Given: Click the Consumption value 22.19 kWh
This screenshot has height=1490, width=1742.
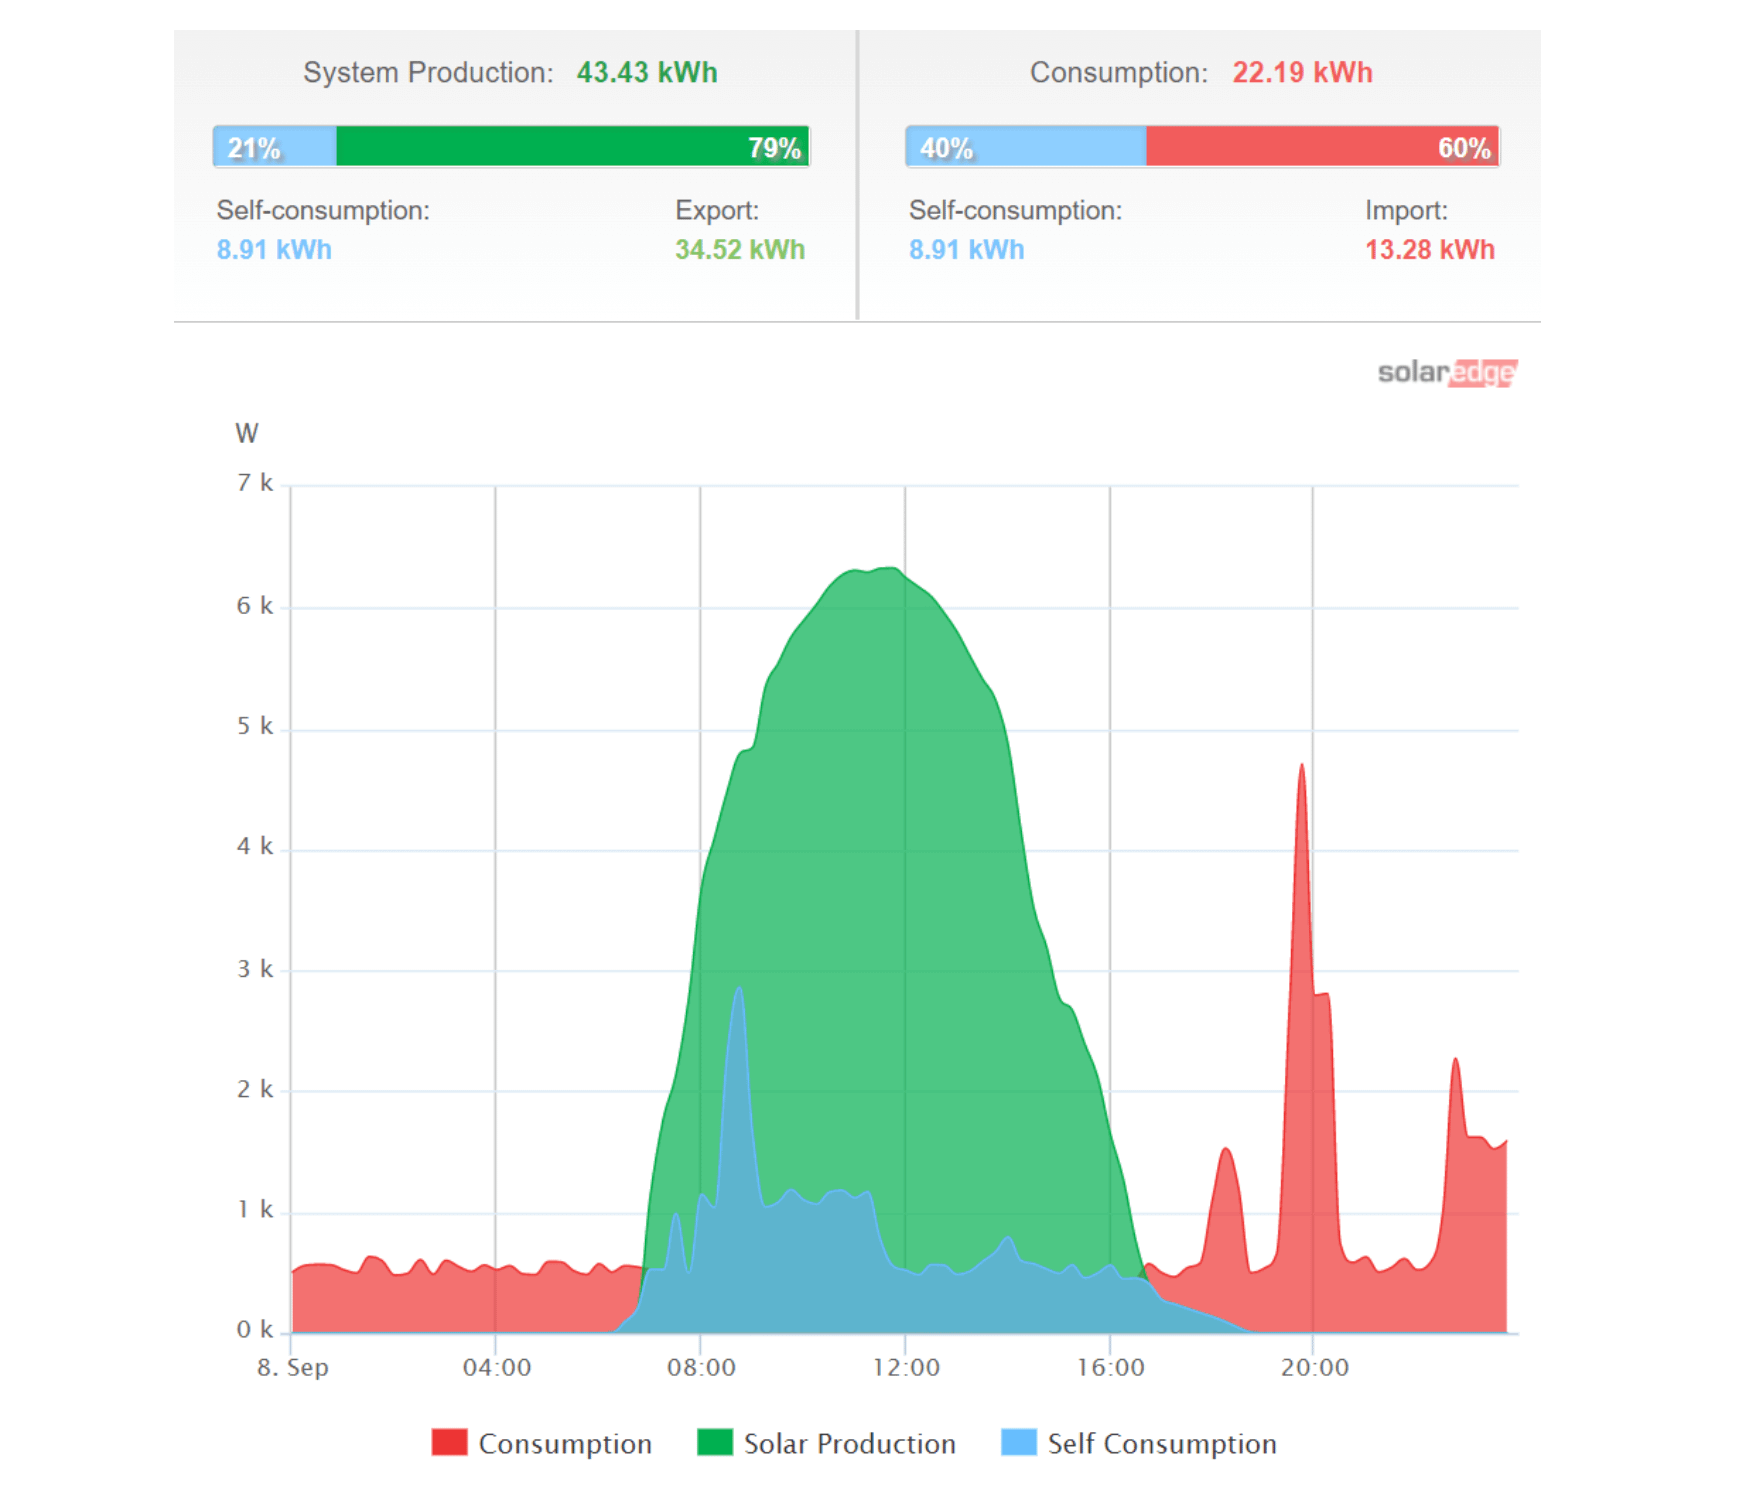Looking at the screenshot, I should (1302, 73).
